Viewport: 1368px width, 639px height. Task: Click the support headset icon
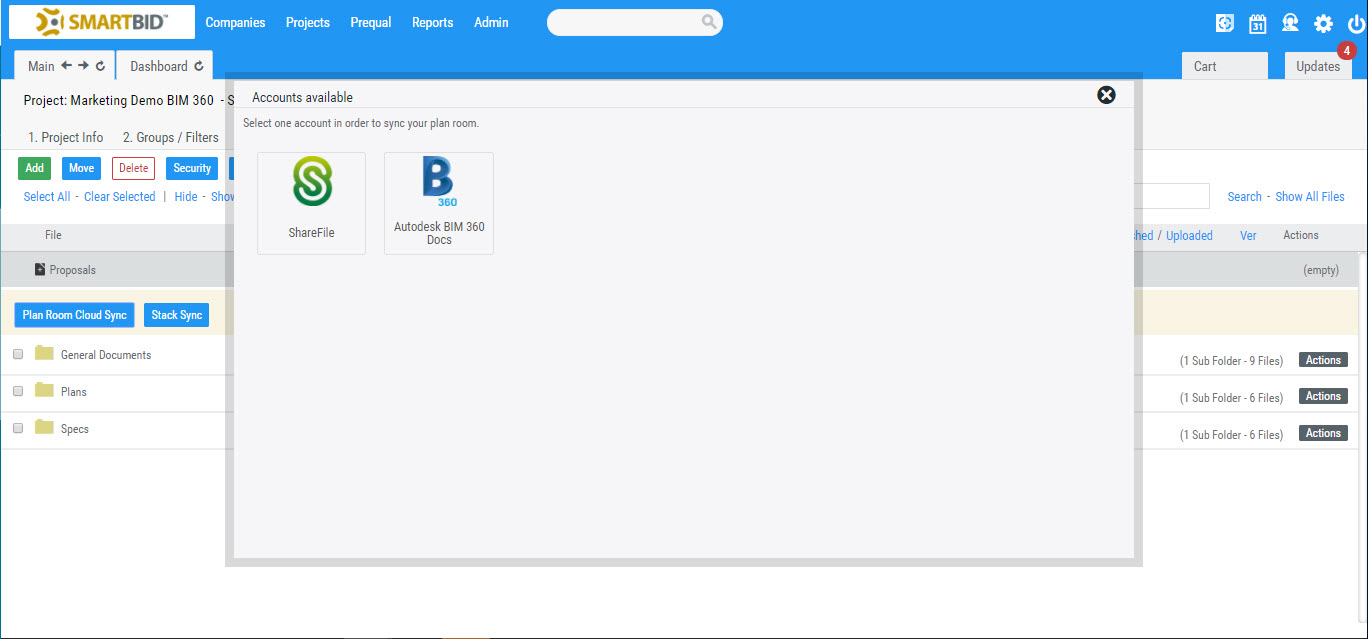click(1290, 21)
